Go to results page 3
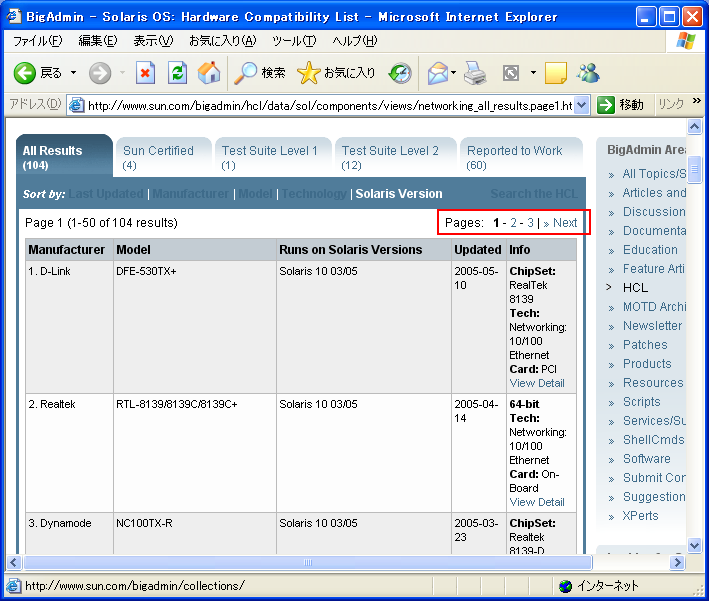709x601 pixels. coord(530,222)
